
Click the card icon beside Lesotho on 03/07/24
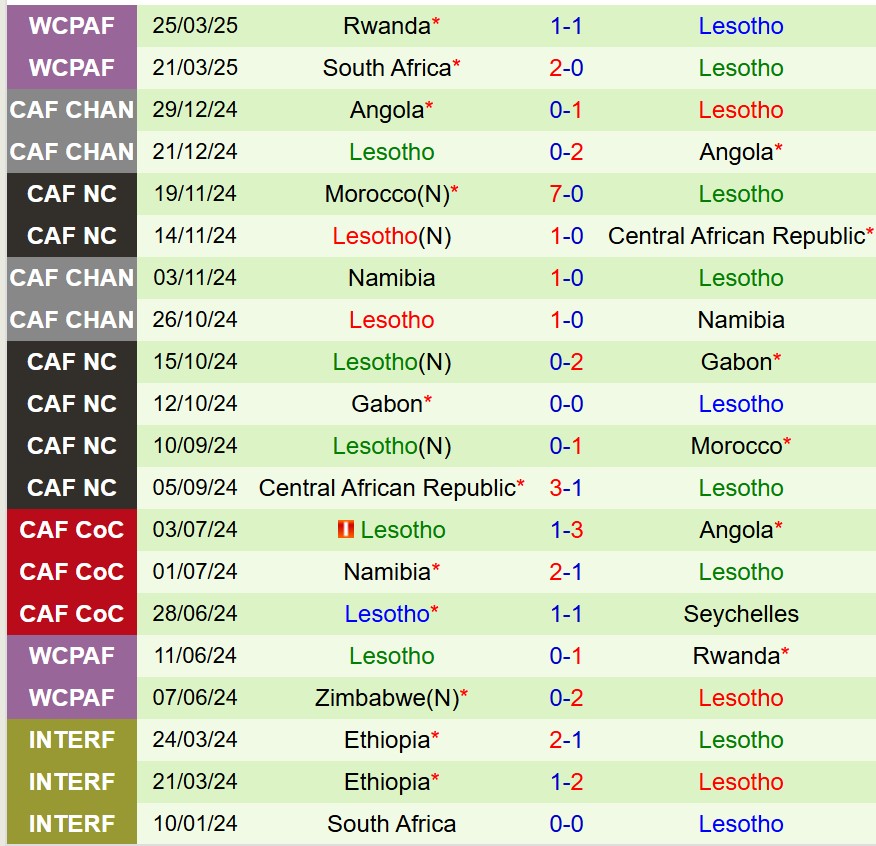click(345, 530)
